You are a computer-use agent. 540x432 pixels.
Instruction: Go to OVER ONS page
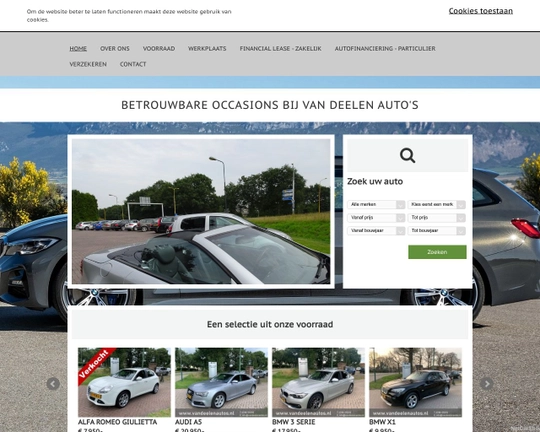115,49
